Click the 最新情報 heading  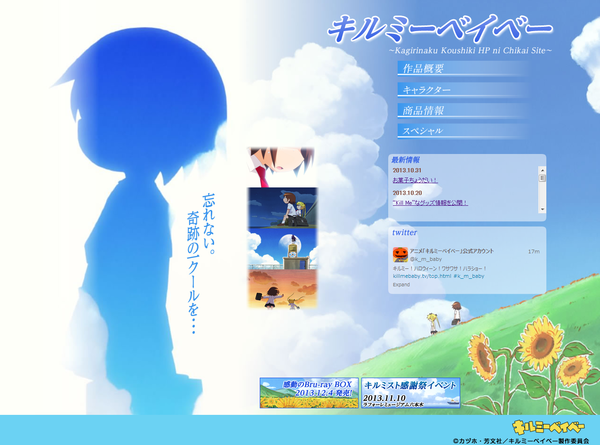pyautogui.click(x=406, y=160)
